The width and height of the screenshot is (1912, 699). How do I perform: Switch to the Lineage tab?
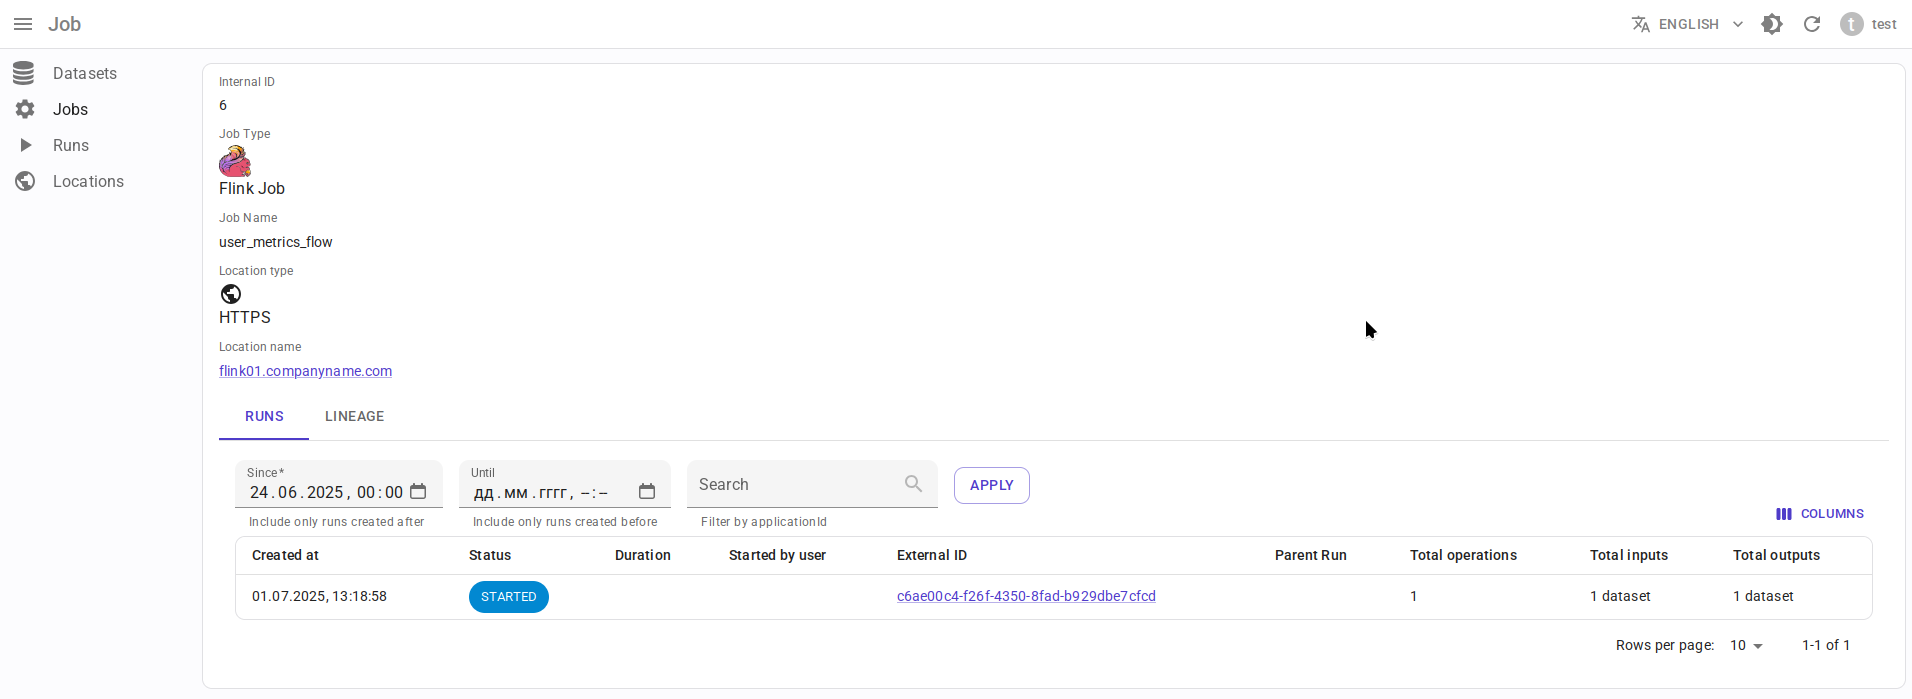[x=354, y=417]
